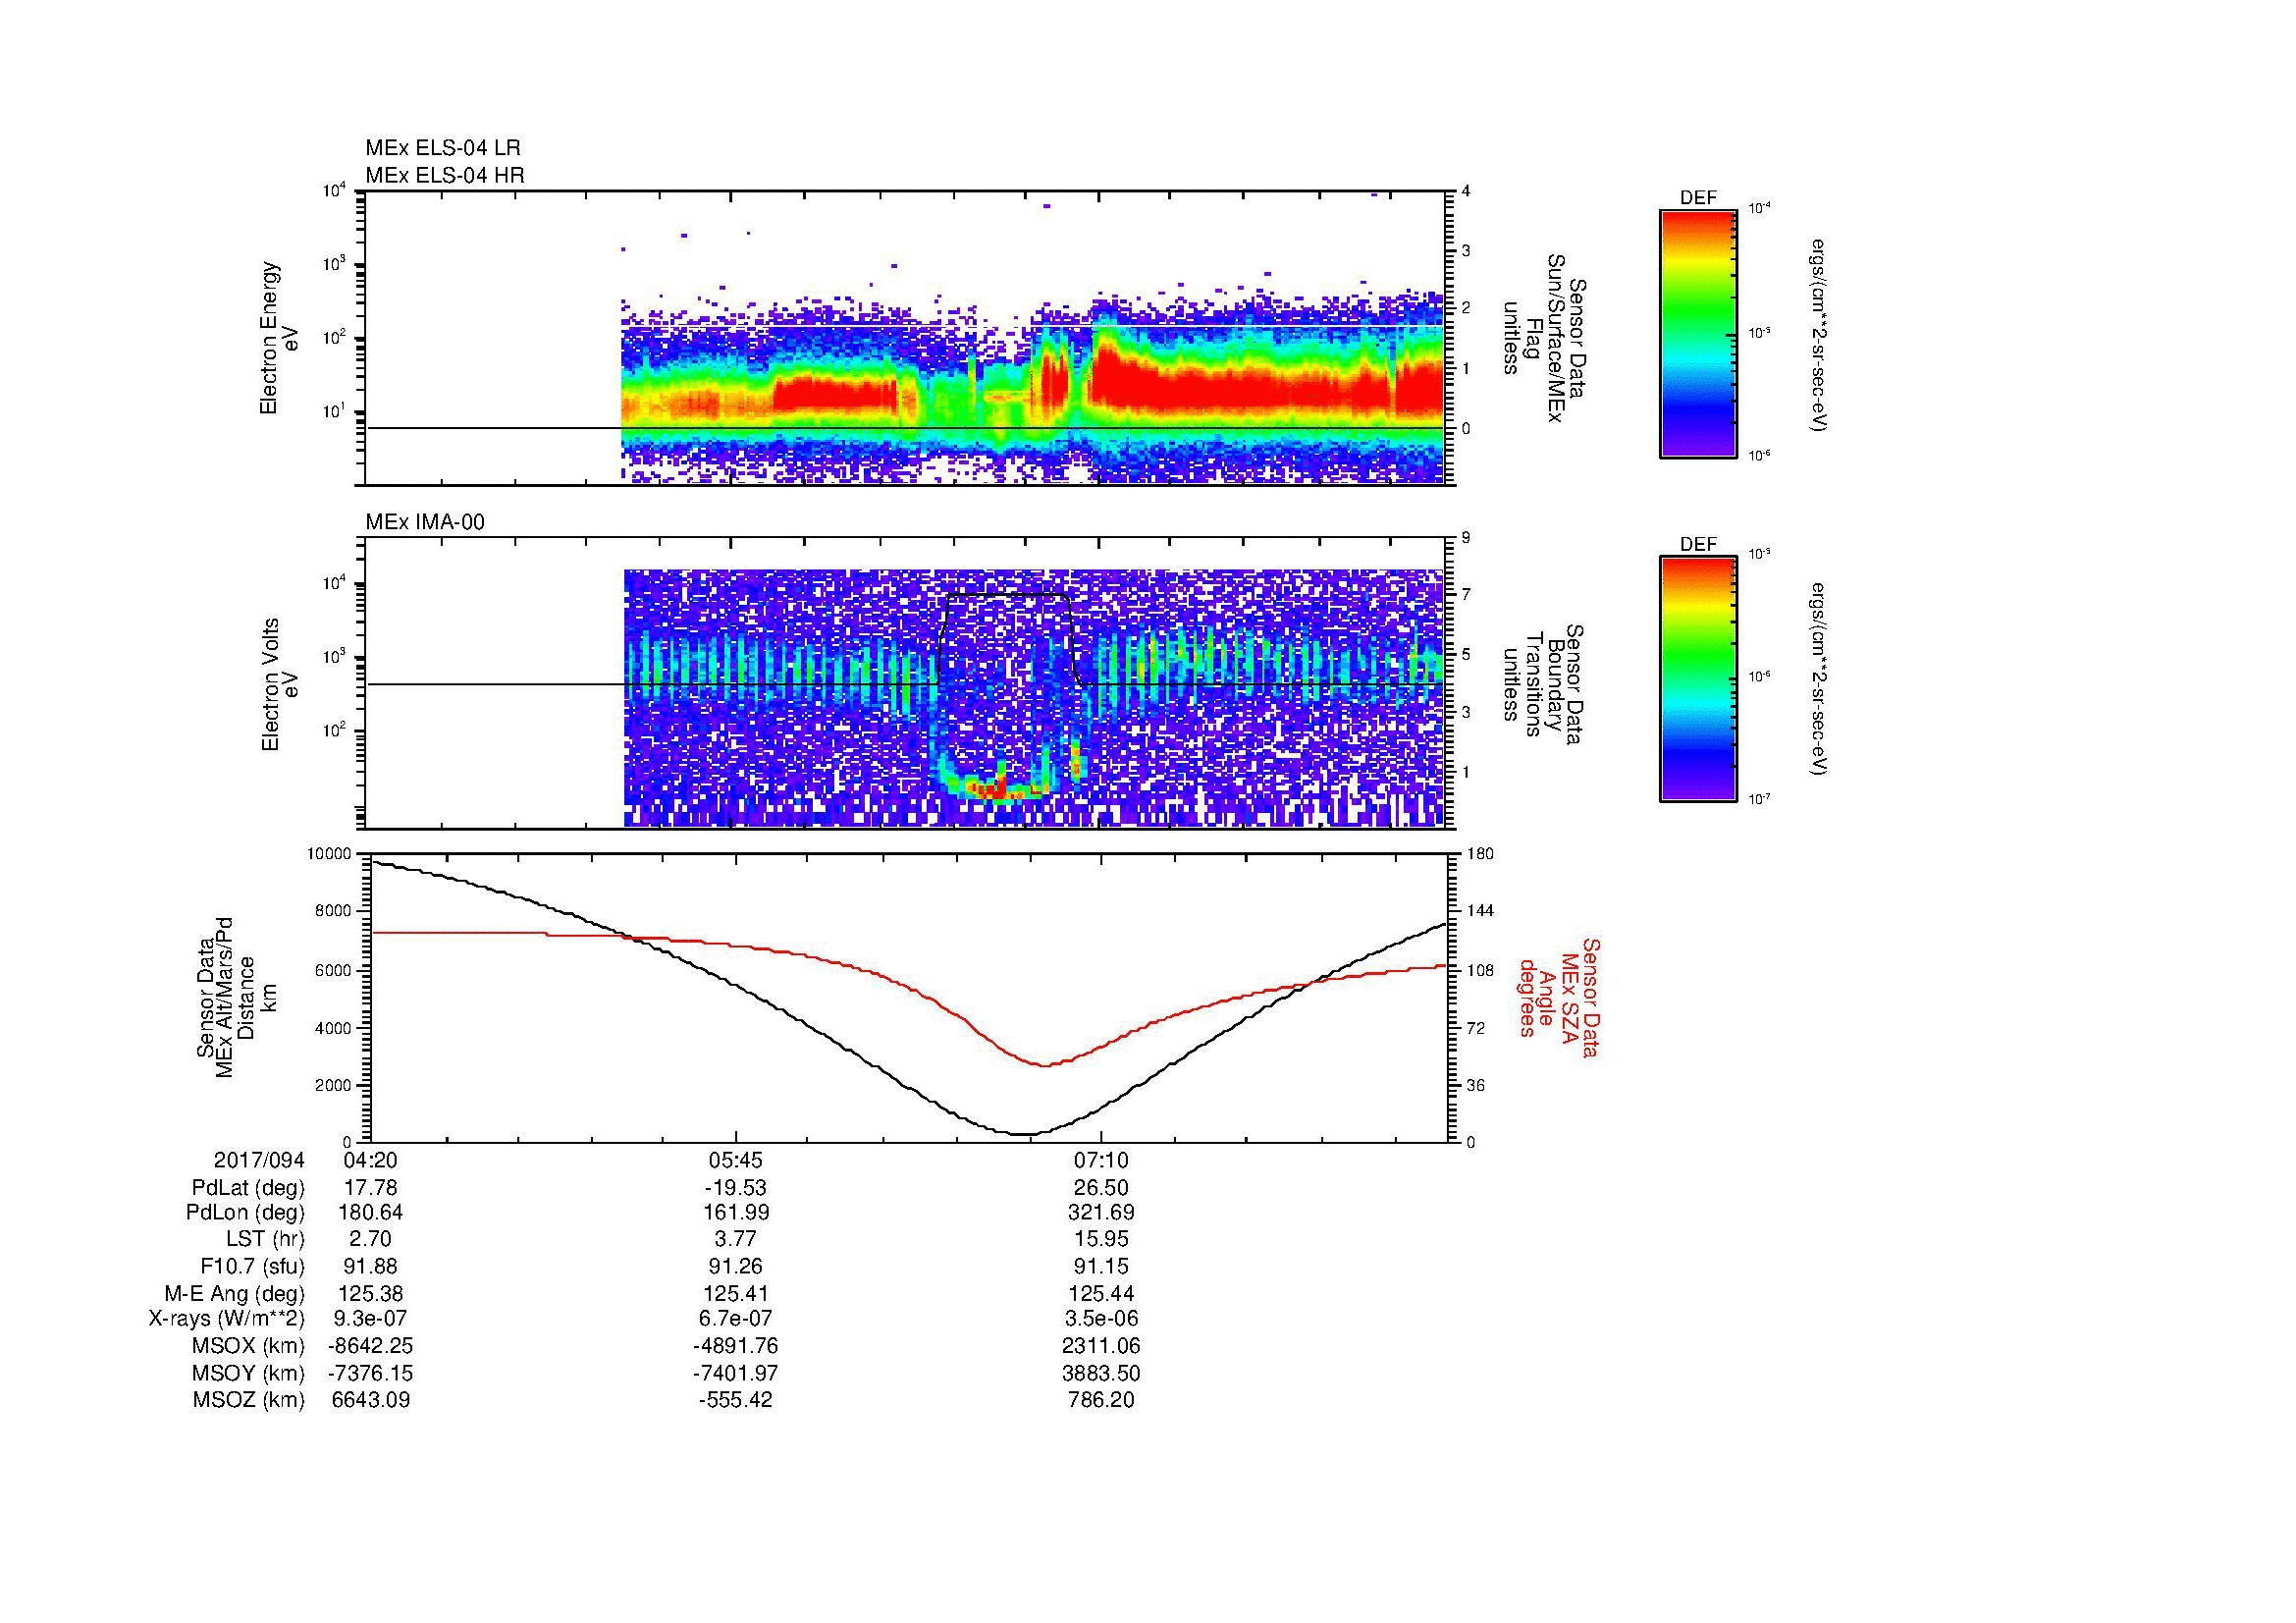Click the 'MEx ELS-04 HR' title

pos(445,176)
